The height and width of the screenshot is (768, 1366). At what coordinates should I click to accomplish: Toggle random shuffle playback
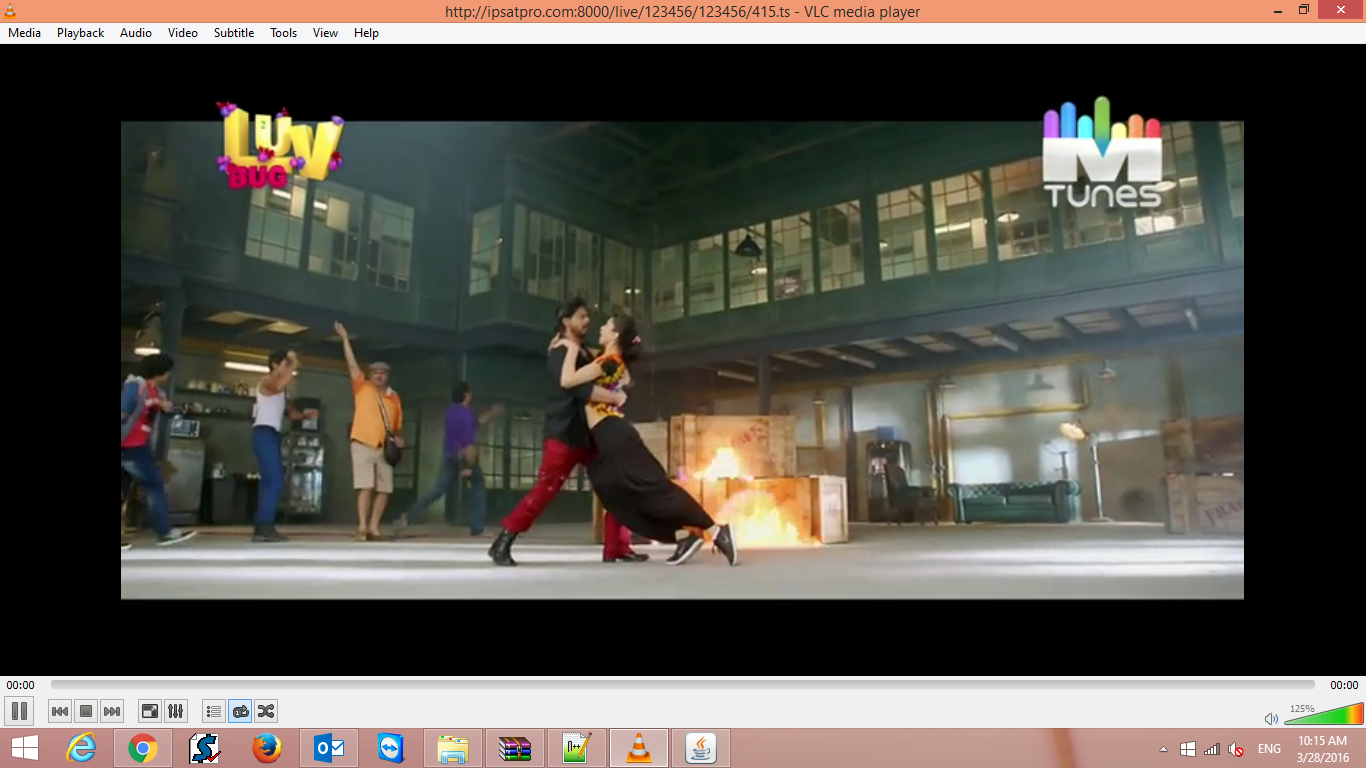click(x=266, y=711)
